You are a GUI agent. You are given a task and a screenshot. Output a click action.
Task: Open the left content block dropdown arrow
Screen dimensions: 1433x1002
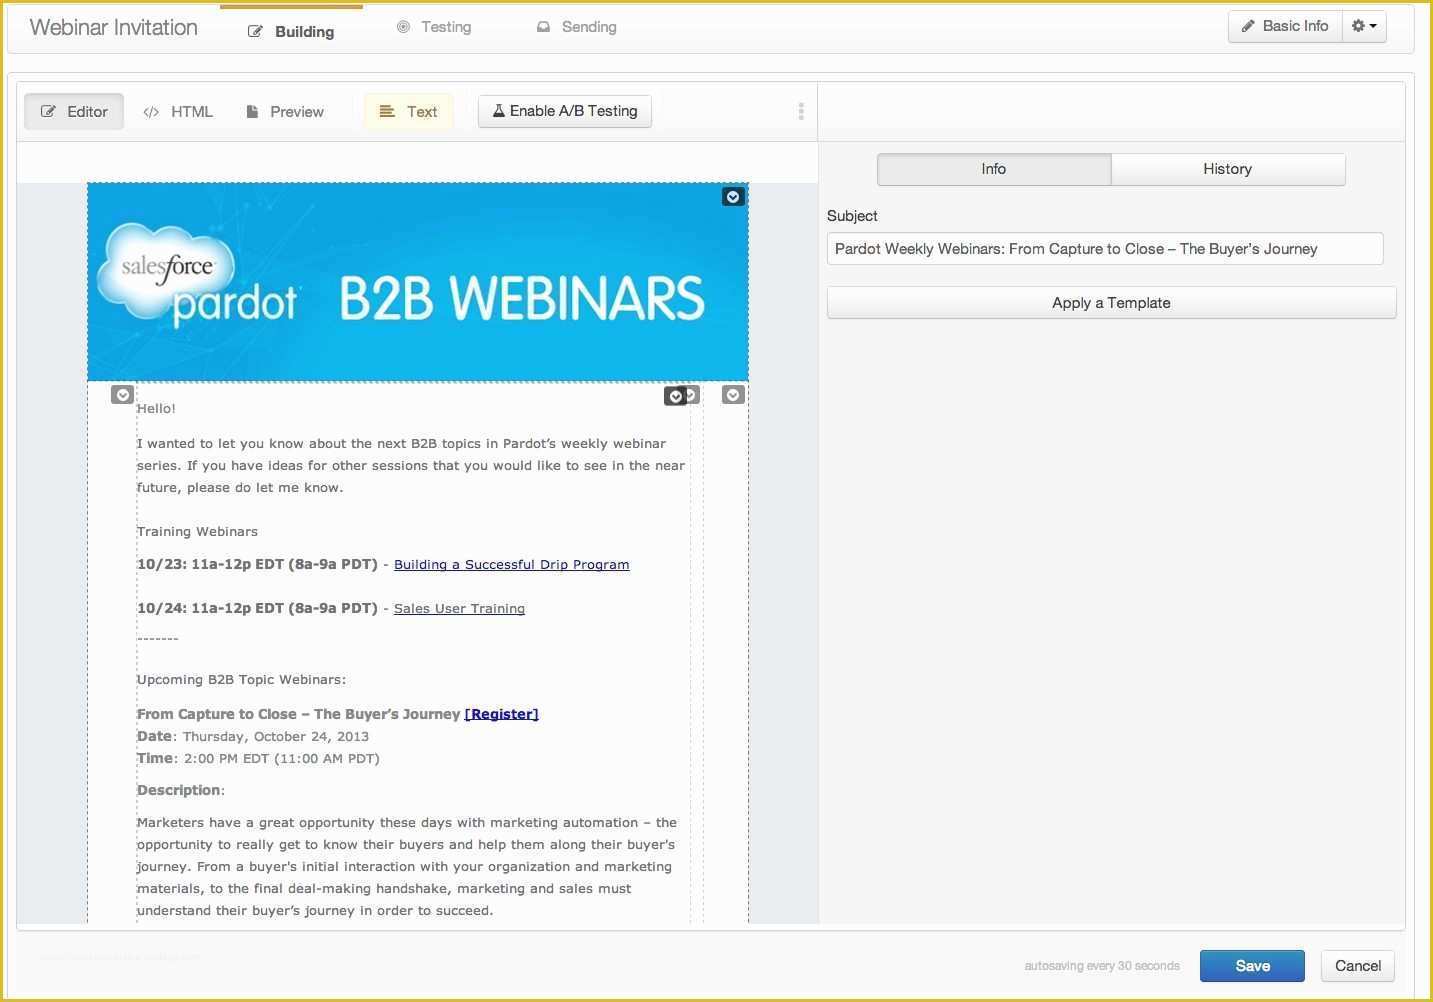click(x=122, y=395)
